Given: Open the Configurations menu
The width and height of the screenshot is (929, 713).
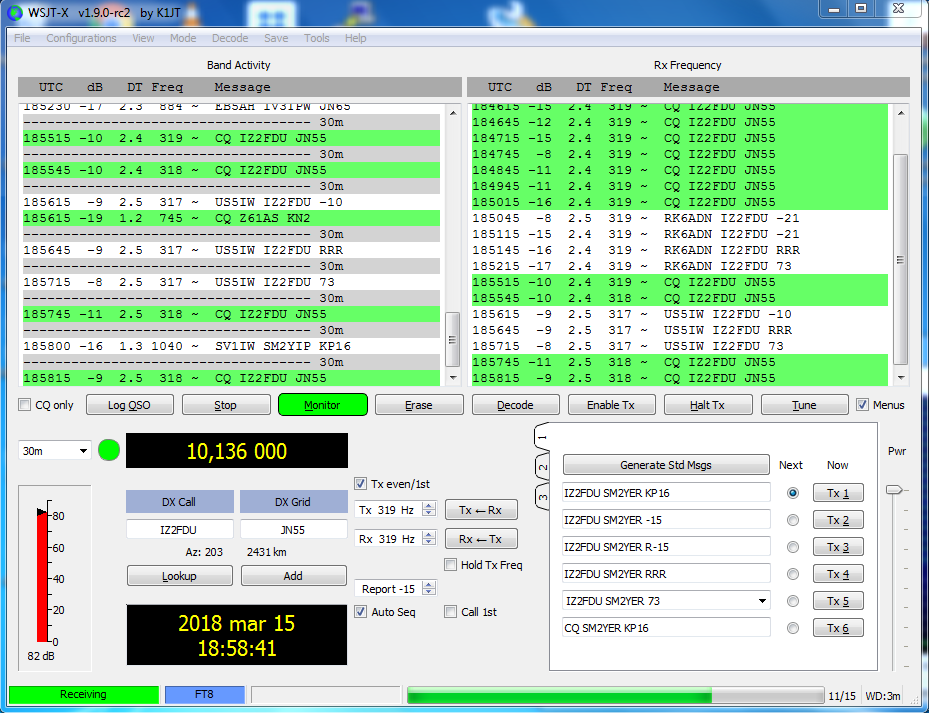Looking at the screenshot, I should [81, 38].
